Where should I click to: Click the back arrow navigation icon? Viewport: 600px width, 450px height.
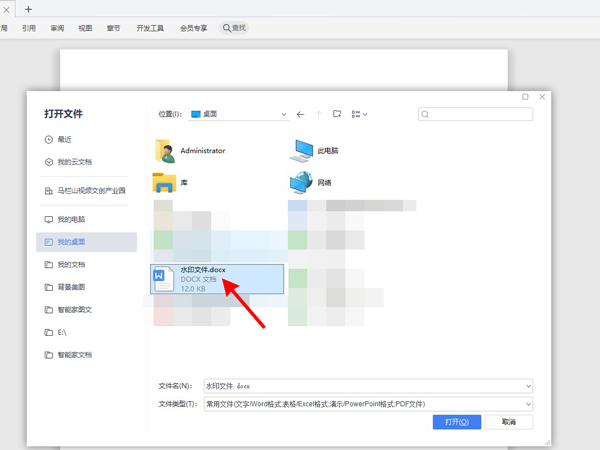300,115
